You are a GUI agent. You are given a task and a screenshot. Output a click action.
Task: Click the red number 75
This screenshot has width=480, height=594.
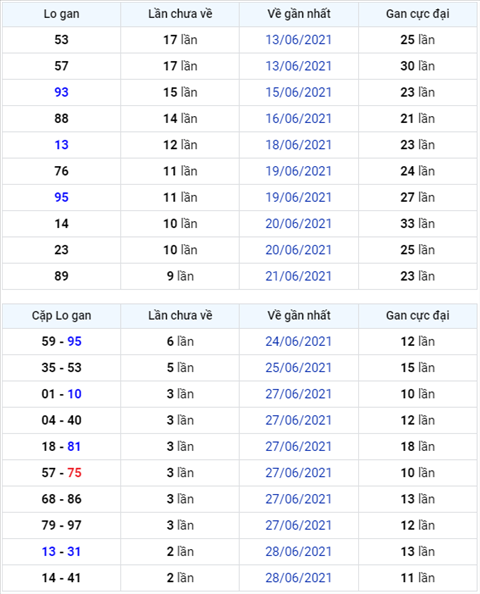75,473
